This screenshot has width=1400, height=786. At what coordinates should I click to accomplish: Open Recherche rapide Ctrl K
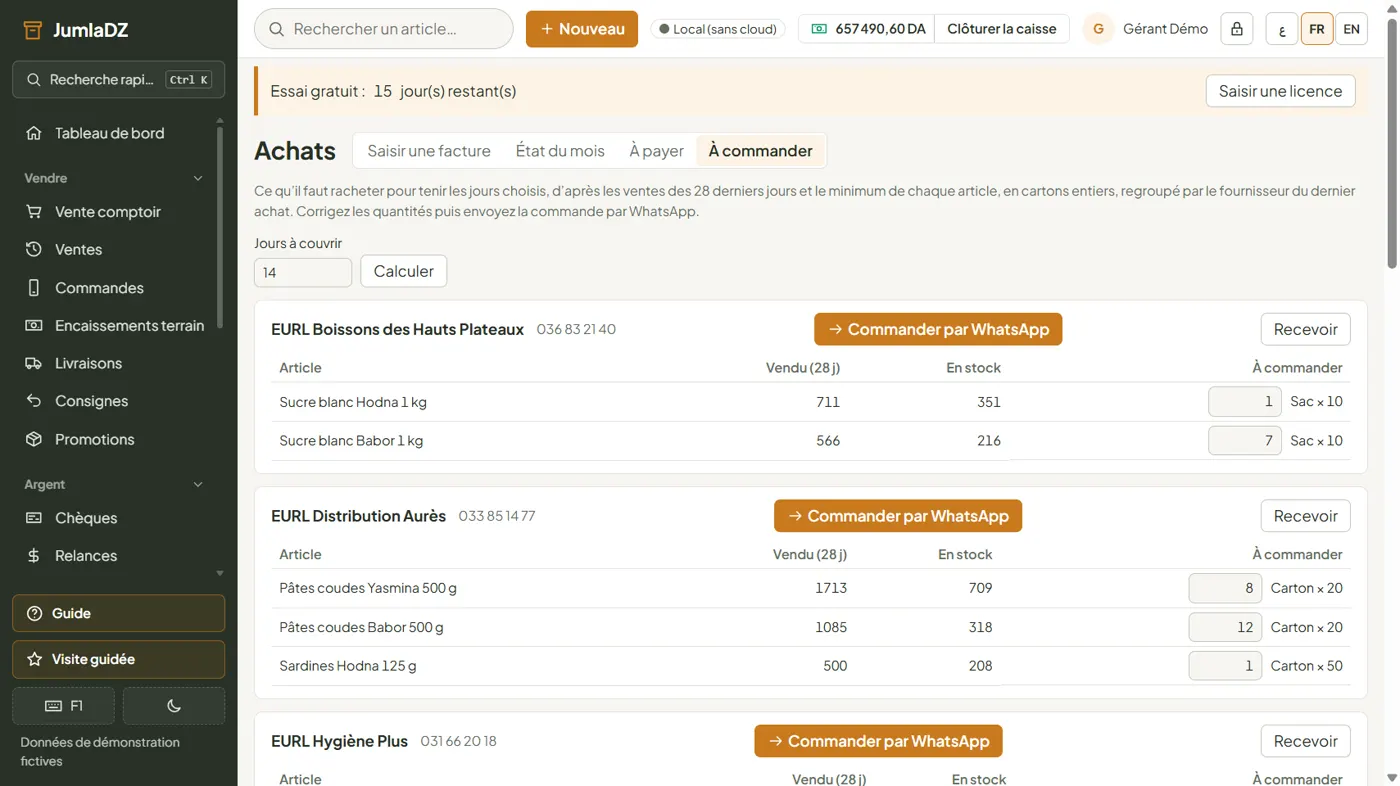point(118,80)
